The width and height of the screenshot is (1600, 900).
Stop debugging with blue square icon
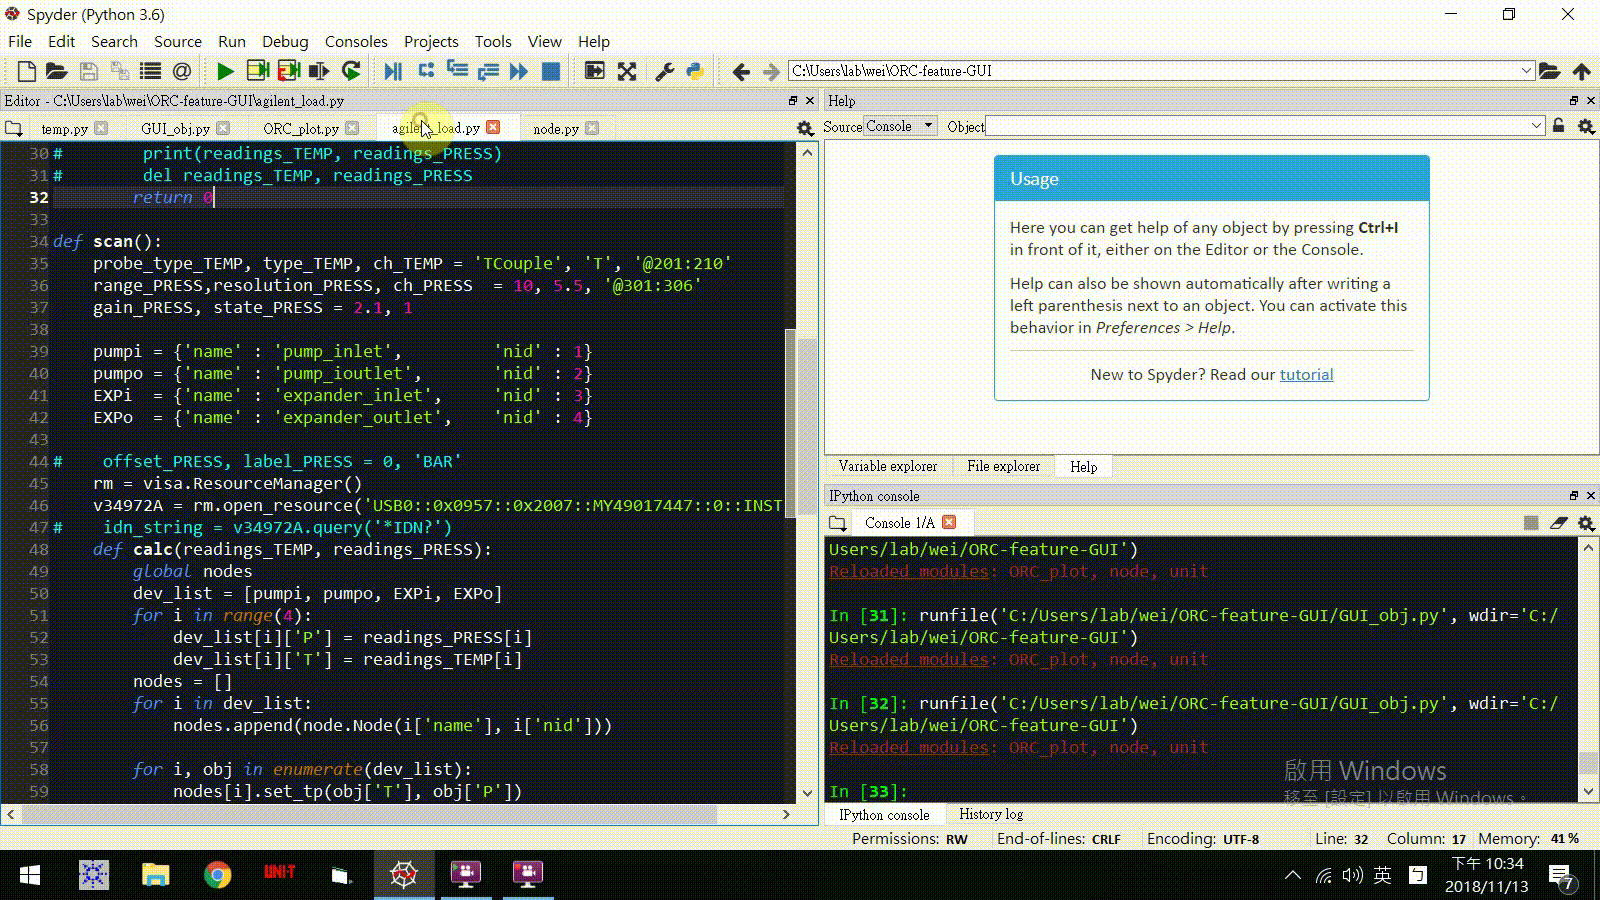(550, 71)
